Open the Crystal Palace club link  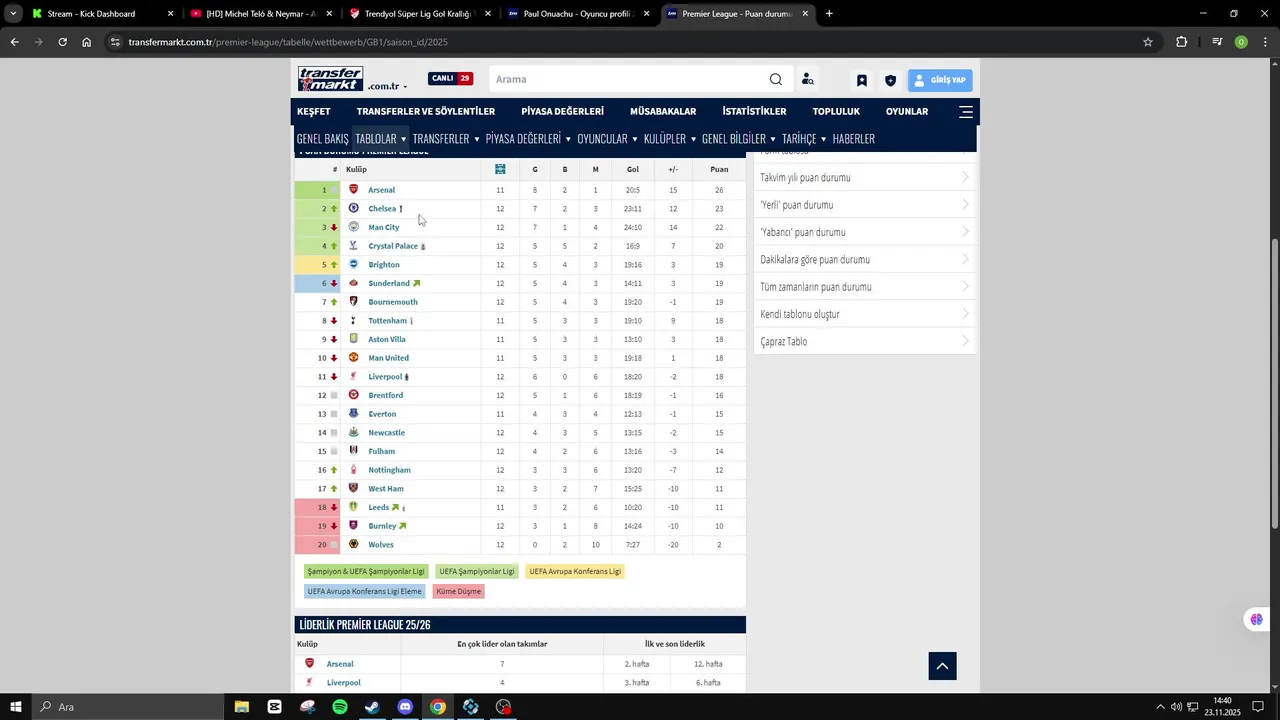[x=393, y=246]
